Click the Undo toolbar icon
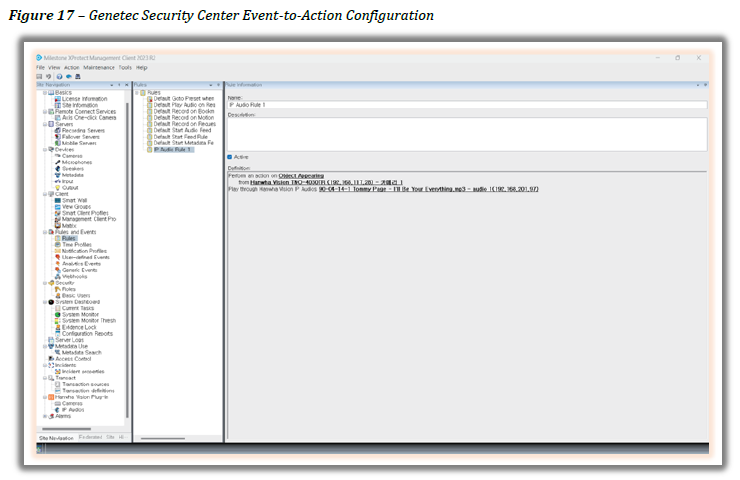740x480 pixels. 48,76
